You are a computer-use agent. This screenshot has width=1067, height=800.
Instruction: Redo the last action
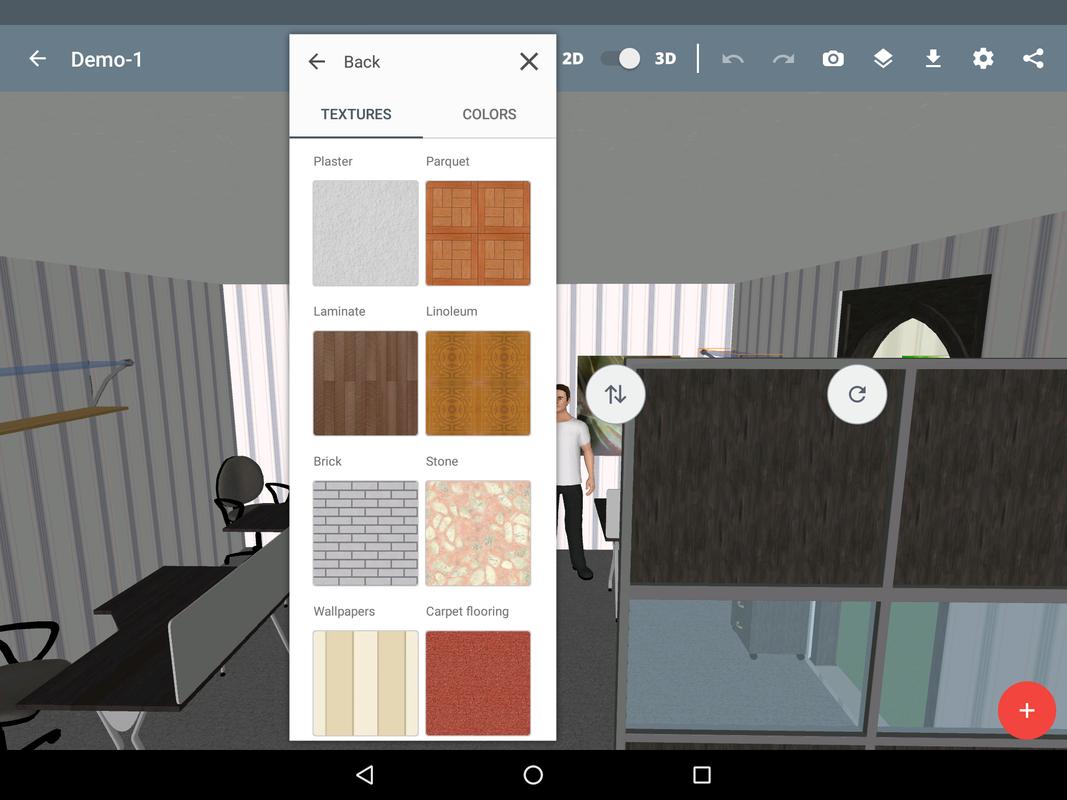point(783,59)
